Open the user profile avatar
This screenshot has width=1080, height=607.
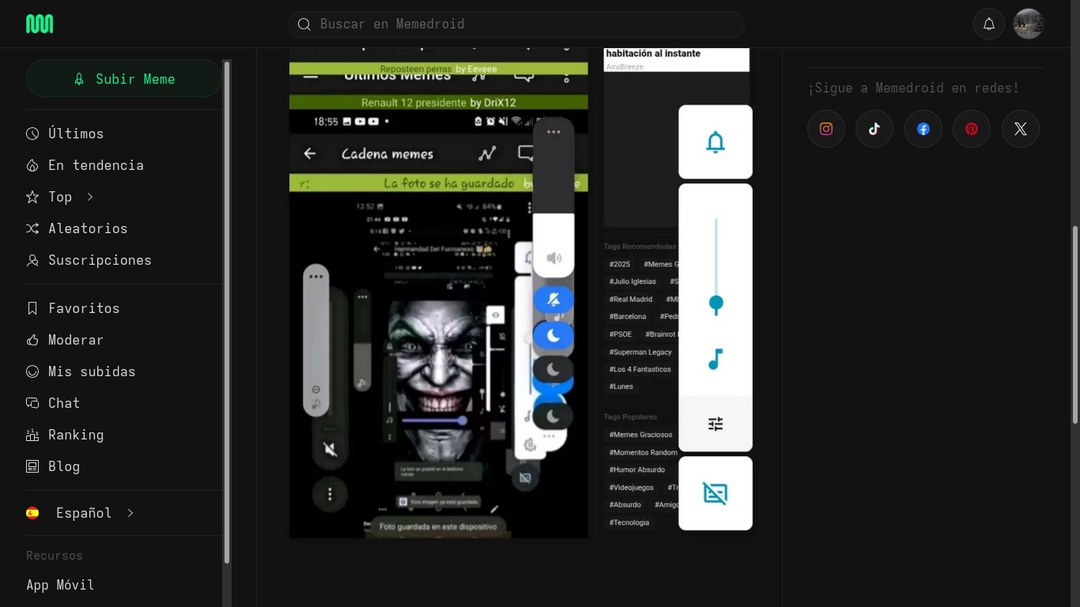(x=1028, y=24)
